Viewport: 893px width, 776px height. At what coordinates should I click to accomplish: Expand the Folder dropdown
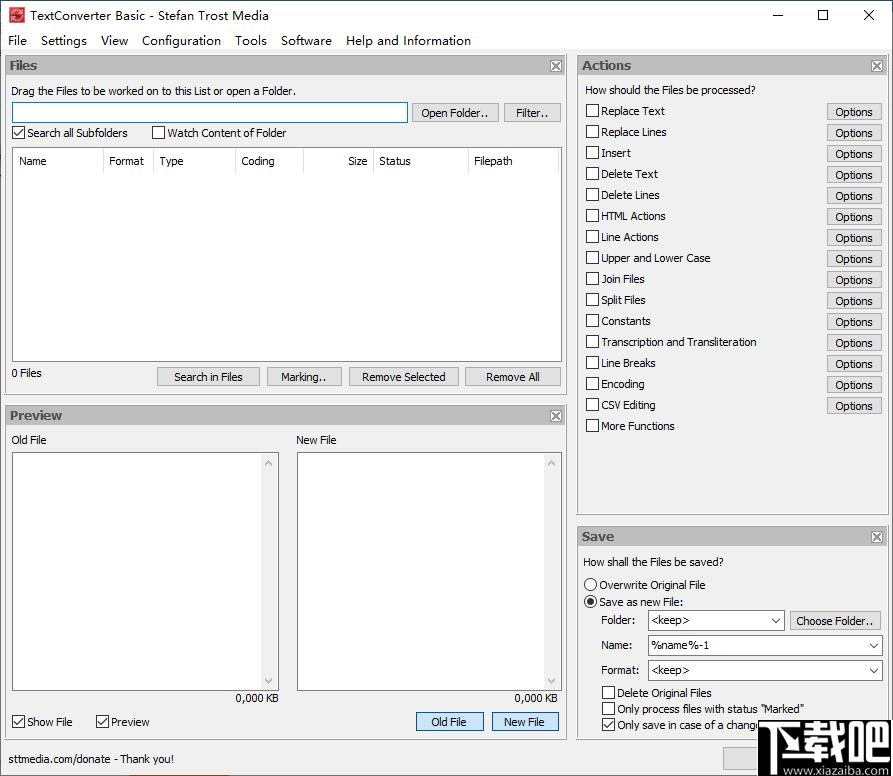click(776, 621)
